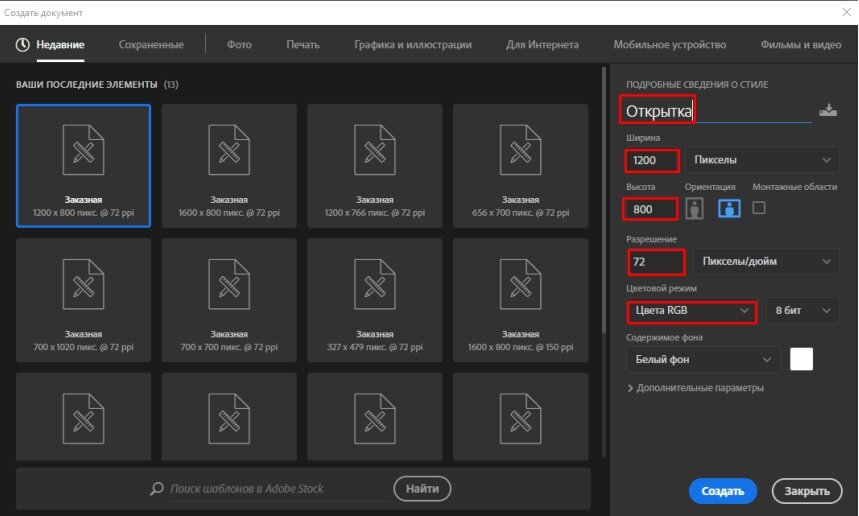
Task: Open the Фото tab
Action: point(239,45)
